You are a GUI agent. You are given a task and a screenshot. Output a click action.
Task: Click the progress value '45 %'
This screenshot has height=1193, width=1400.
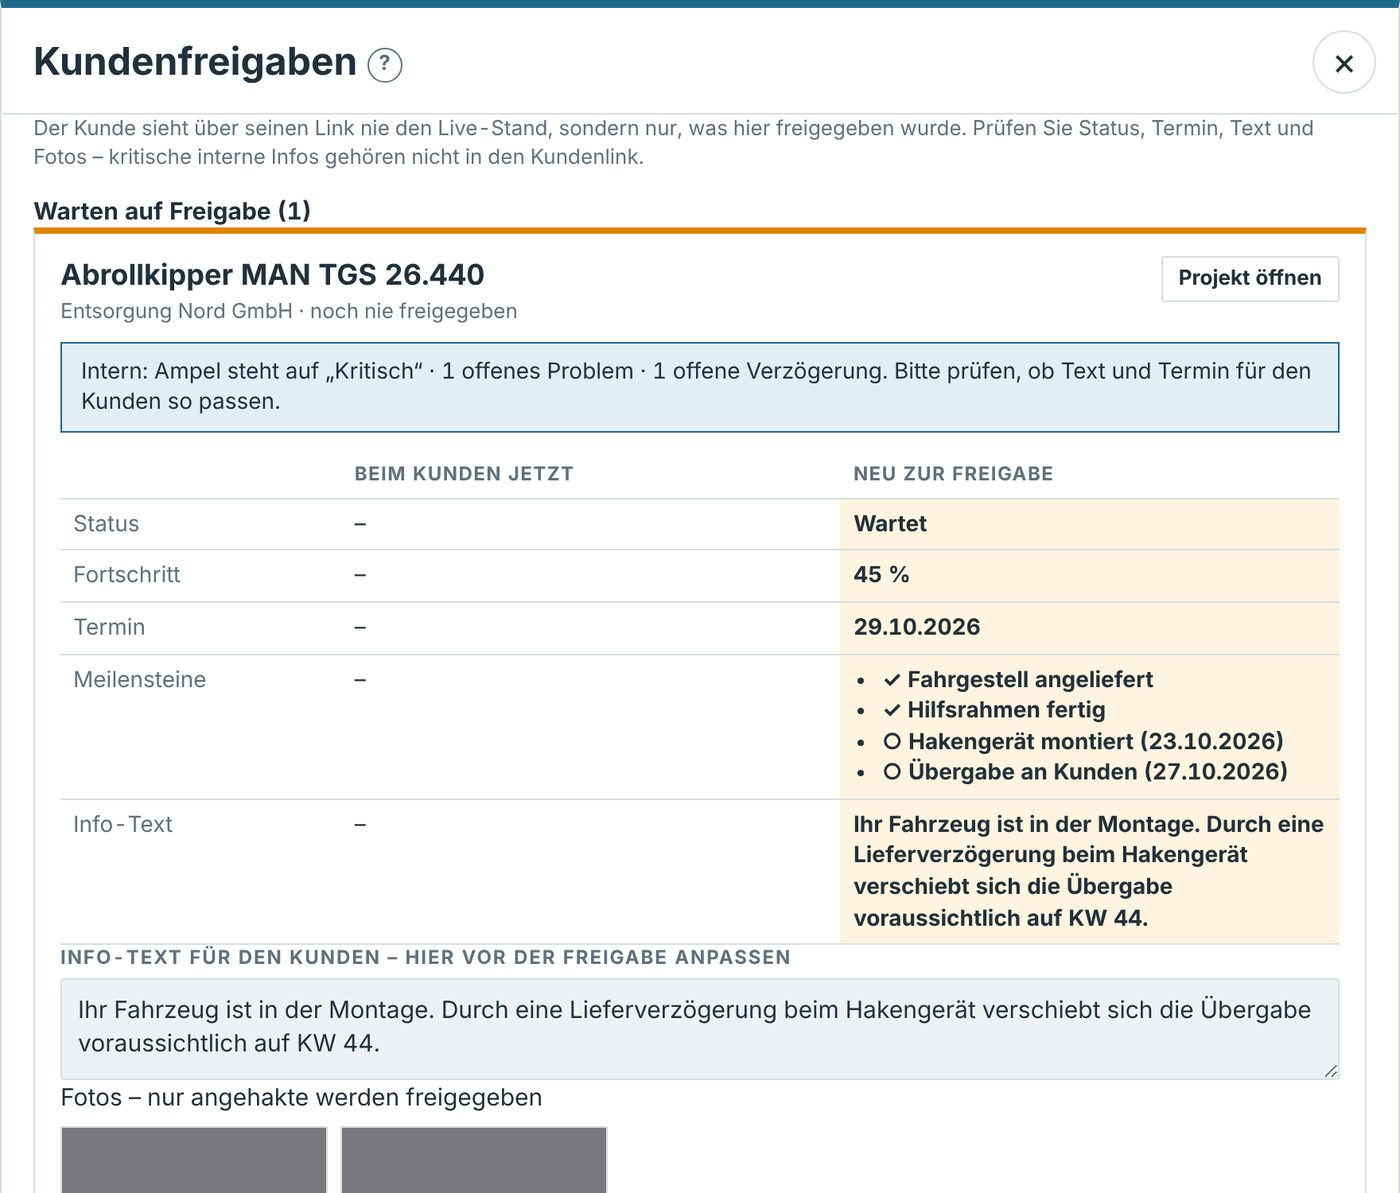point(881,575)
